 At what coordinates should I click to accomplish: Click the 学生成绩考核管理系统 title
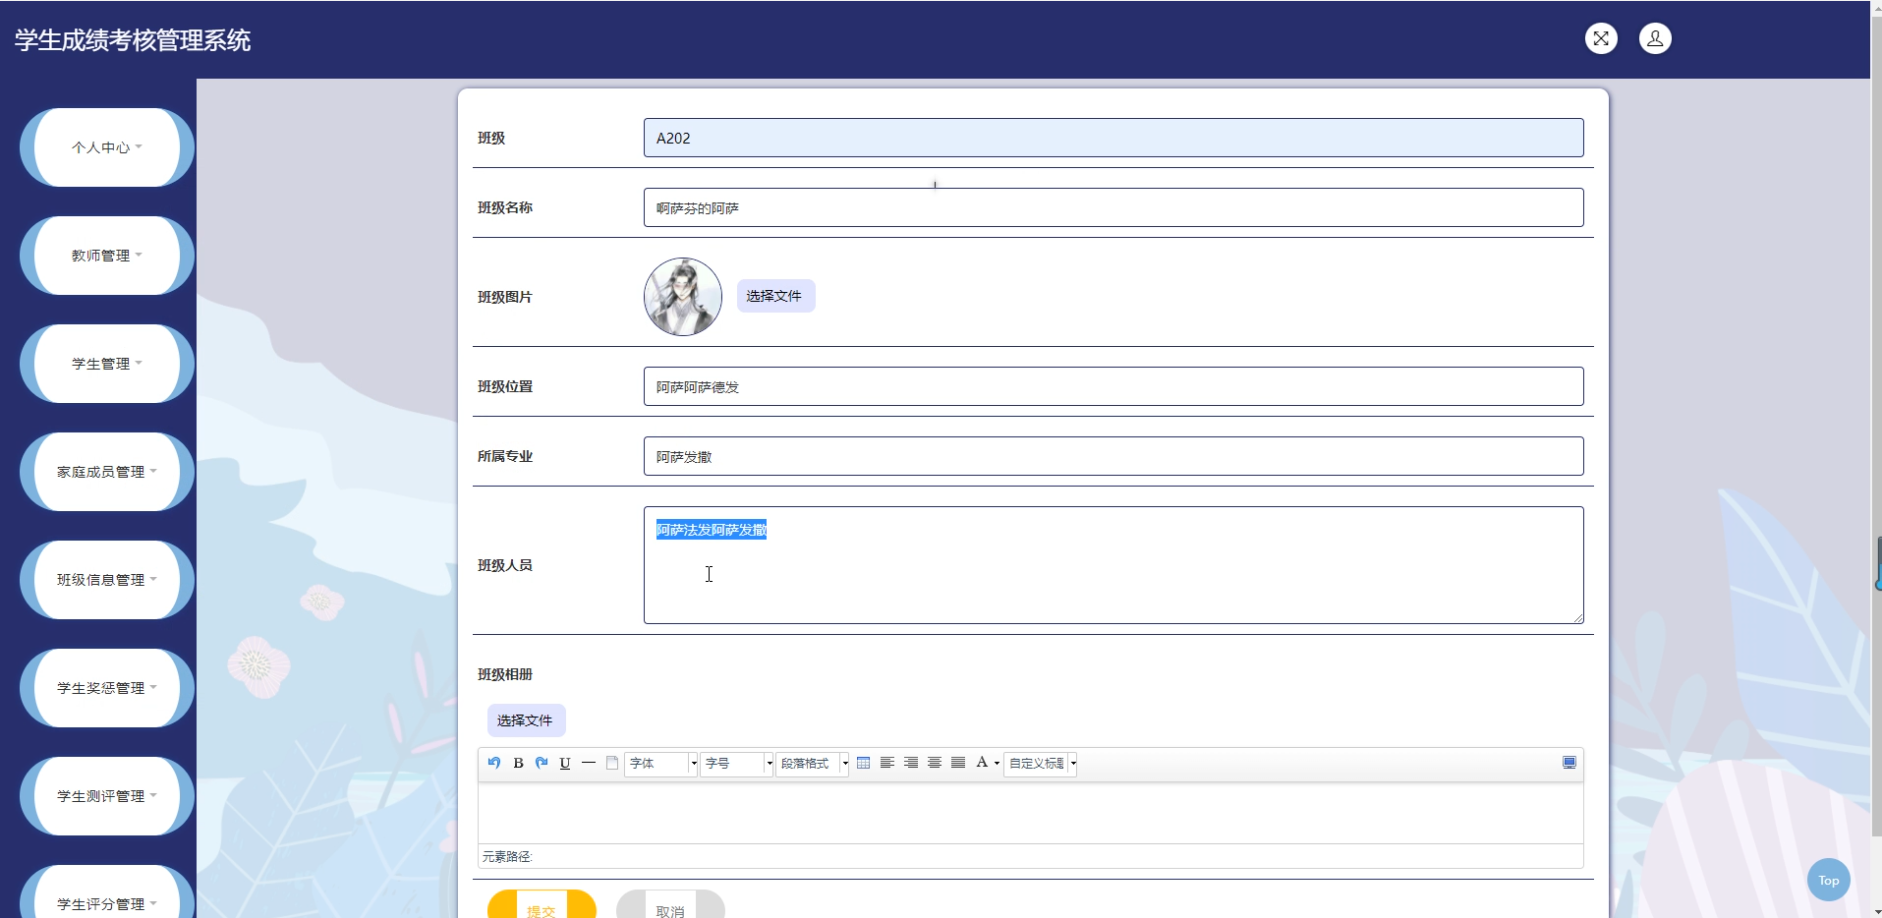click(x=132, y=40)
